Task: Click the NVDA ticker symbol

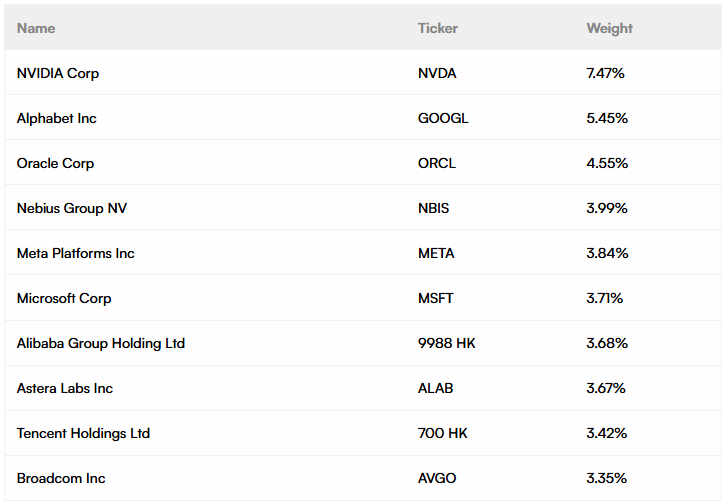Action: [x=437, y=73]
